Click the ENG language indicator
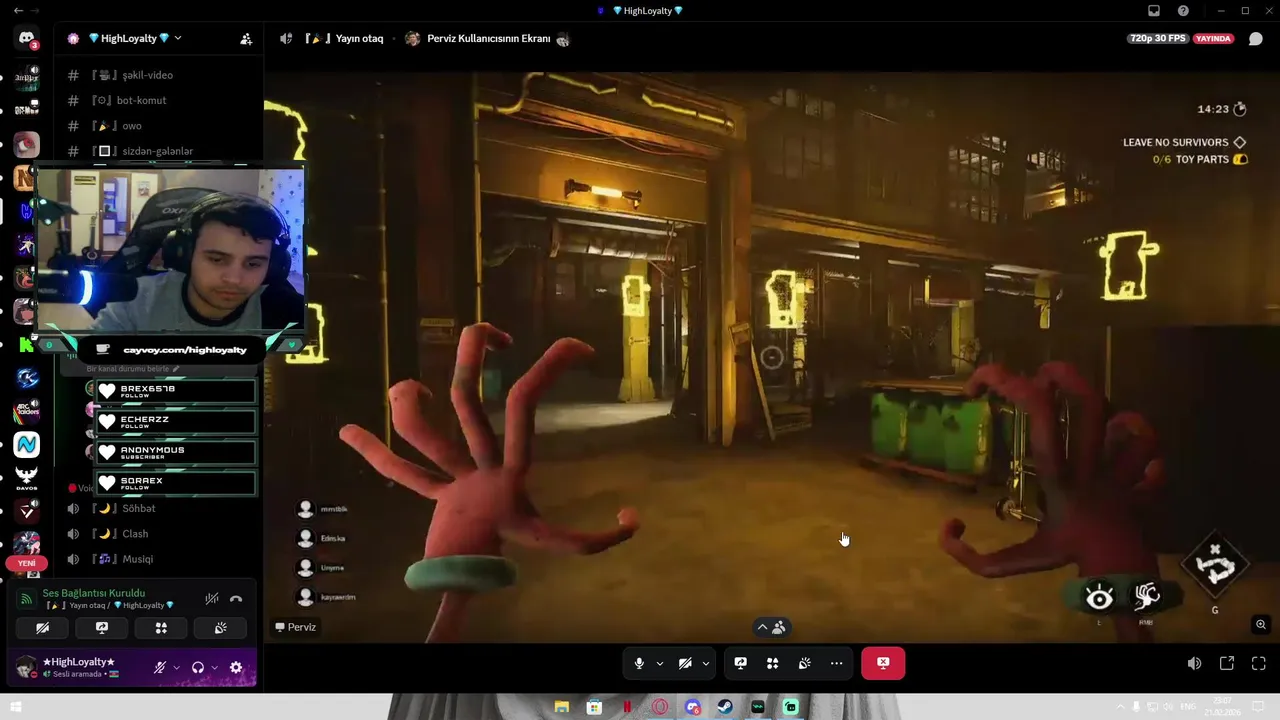Screen dimensions: 1280x720 1189,707
